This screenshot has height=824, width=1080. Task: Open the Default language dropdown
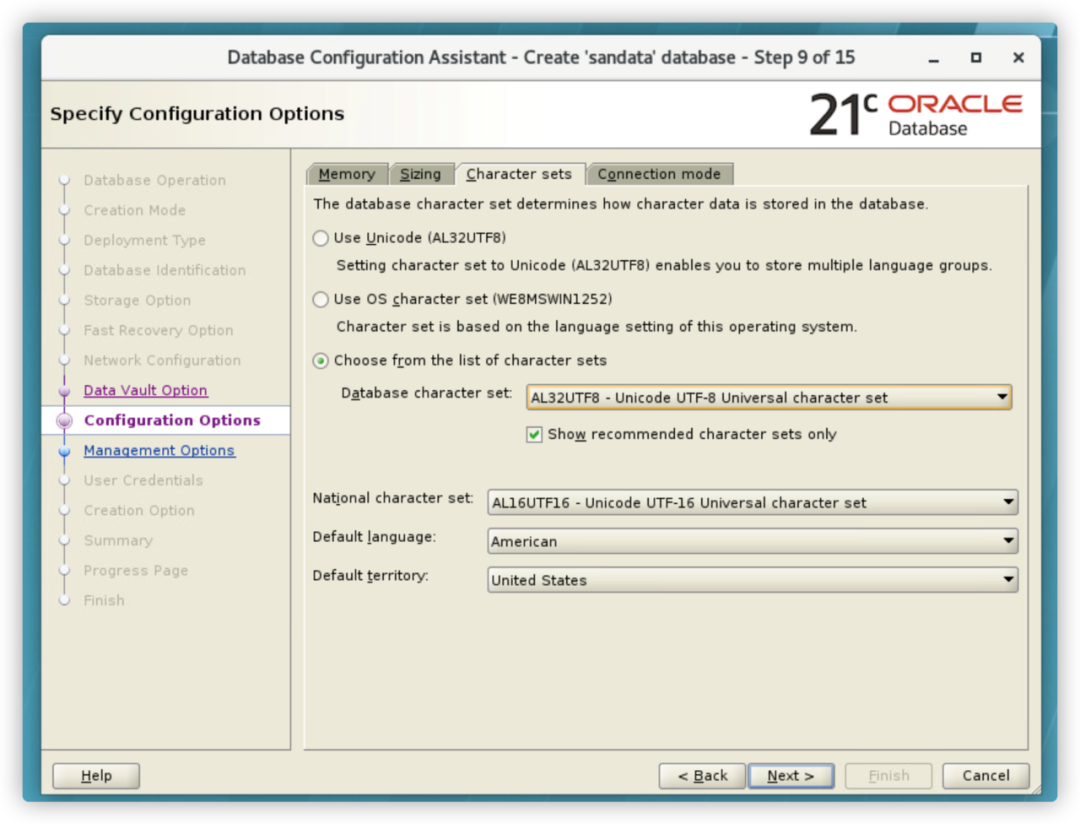pyautogui.click(x=752, y=542)
